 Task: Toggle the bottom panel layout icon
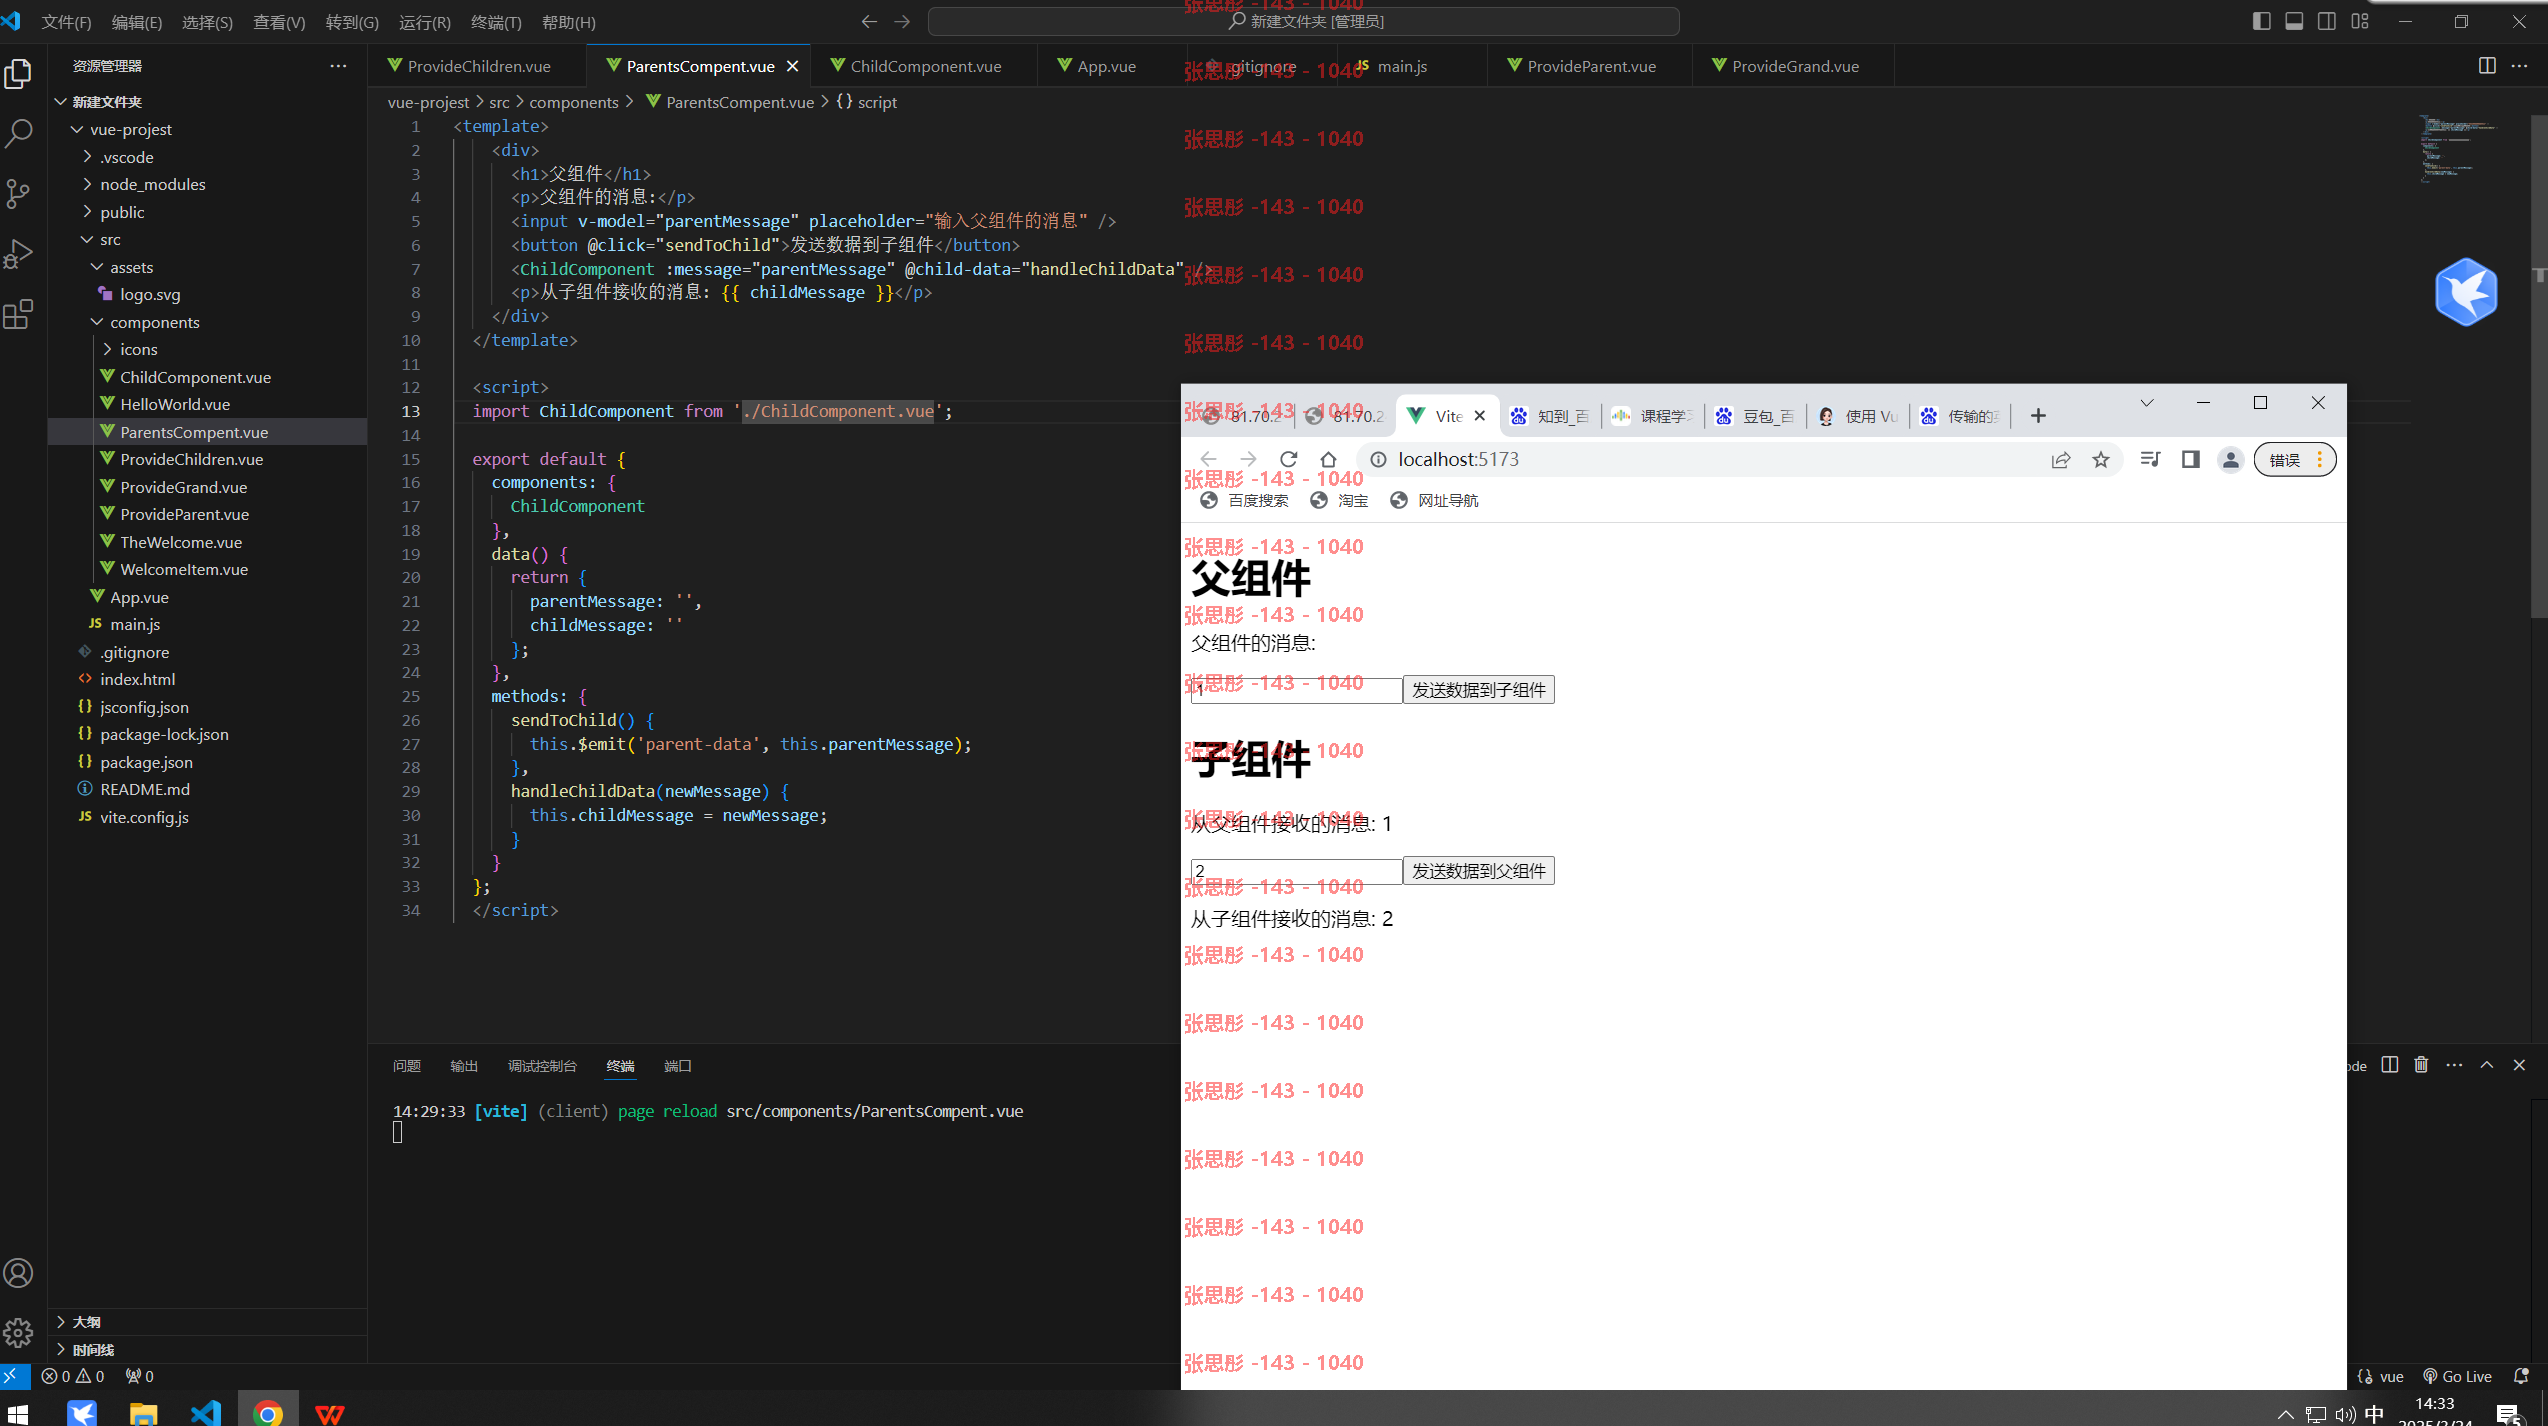tap(2295, 21)
